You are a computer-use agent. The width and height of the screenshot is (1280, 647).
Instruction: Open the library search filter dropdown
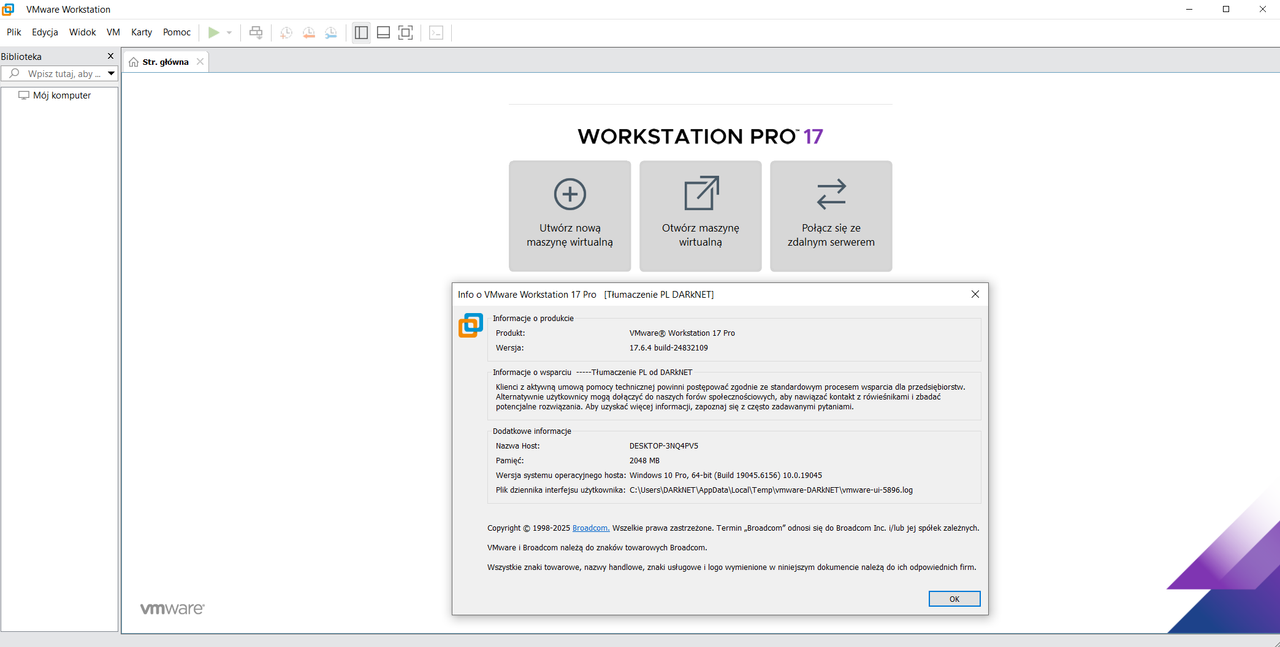pos(111,74)
